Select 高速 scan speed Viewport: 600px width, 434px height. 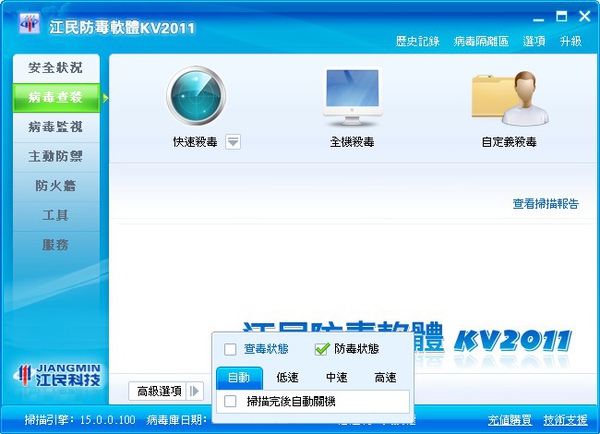pos(385,378)
